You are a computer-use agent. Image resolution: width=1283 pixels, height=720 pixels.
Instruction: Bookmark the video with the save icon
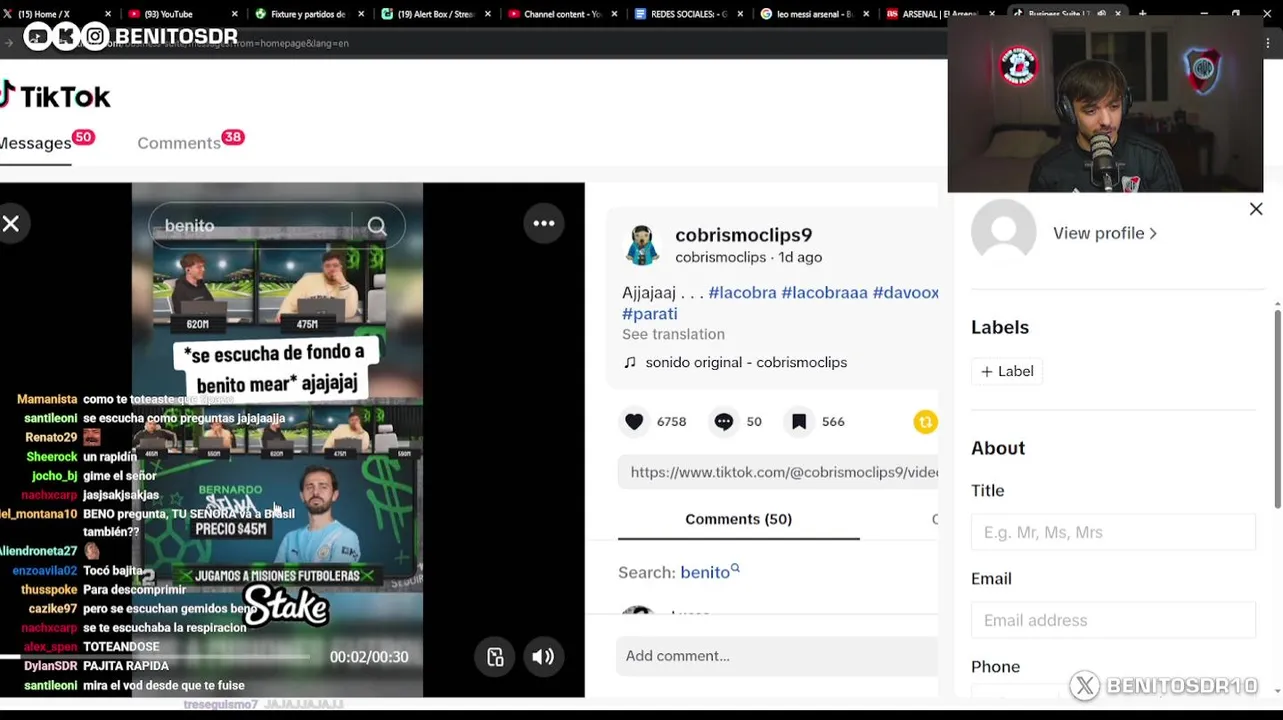click(x=799, y=422)
